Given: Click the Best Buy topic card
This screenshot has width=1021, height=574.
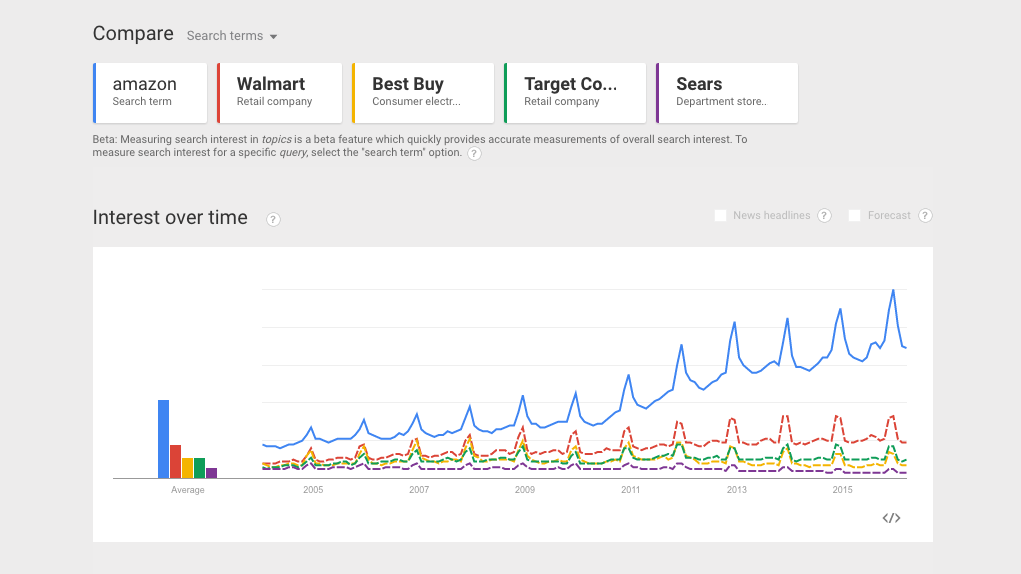Looking at the screenshot, I should 424,93.
